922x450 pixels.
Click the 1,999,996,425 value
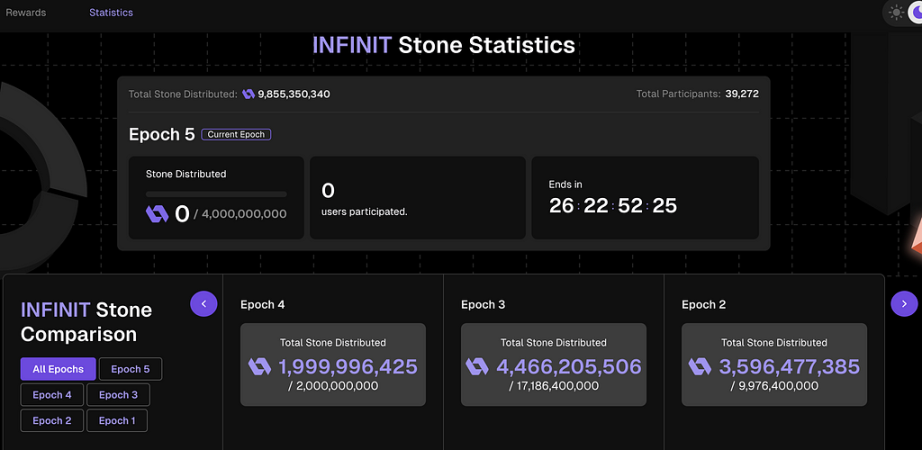click(x=348, y=366)
